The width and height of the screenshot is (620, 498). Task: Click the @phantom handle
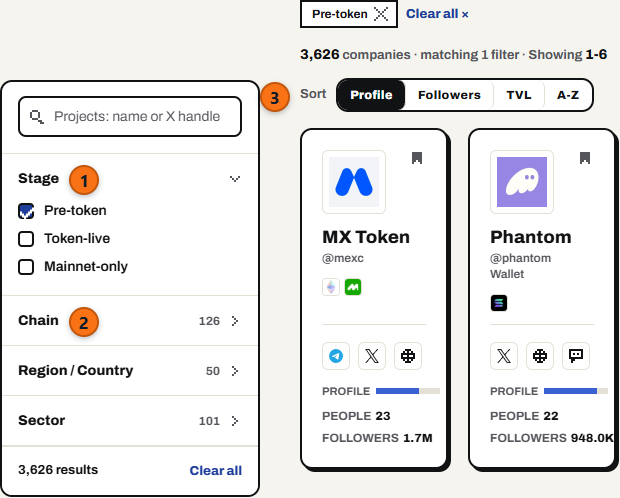[520, 258]
